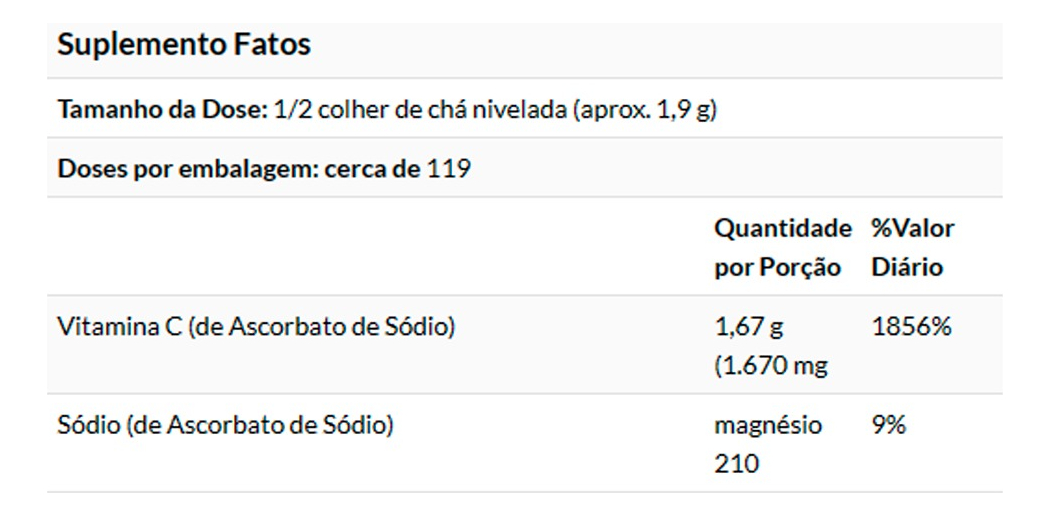Click the "Quantidade" column header word
This screenshot has width=1050, height=516.
[782, 228]
